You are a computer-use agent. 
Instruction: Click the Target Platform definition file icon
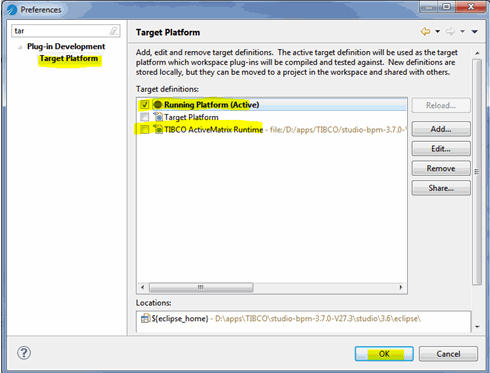point(158,117)
